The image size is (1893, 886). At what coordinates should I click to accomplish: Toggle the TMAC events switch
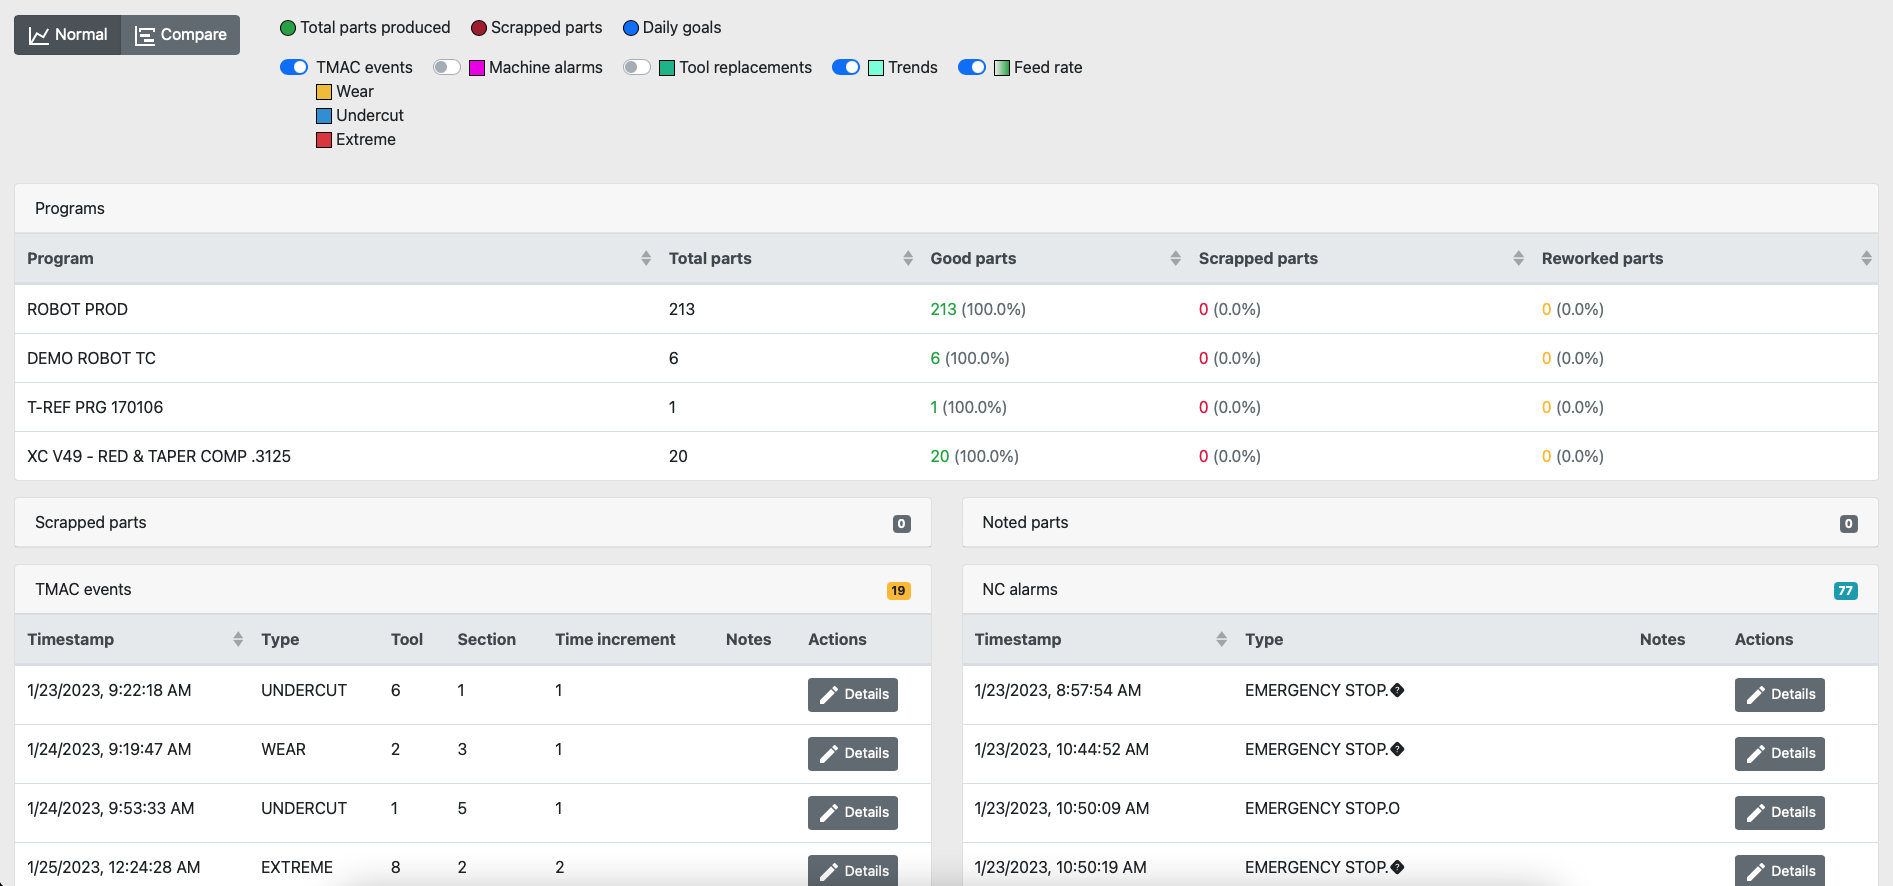tap(294, 67)
